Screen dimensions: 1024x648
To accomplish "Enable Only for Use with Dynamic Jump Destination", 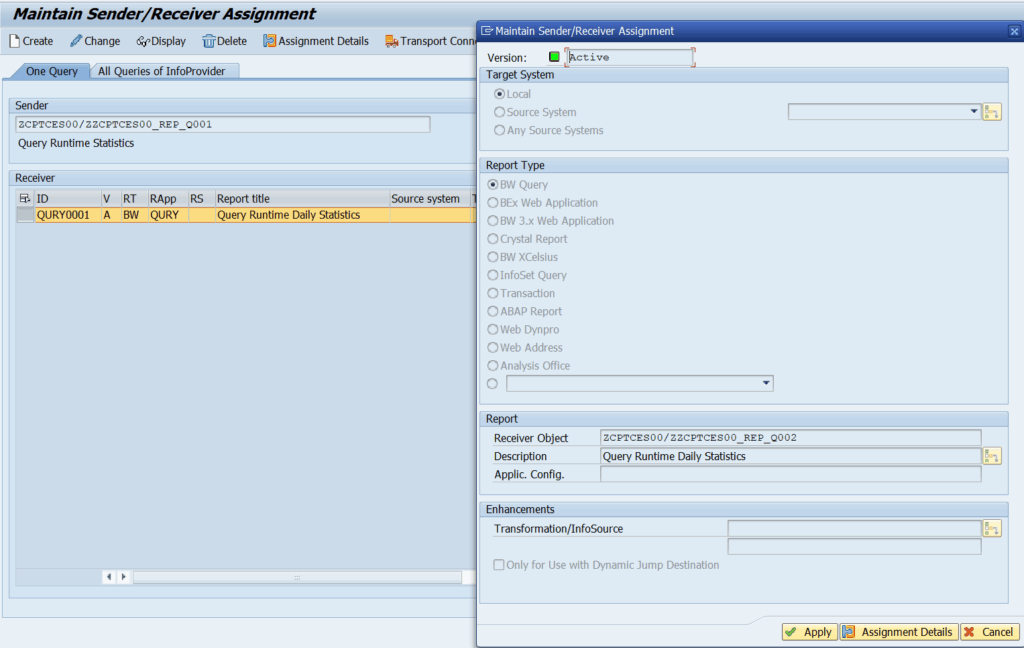I will point(499,565).
